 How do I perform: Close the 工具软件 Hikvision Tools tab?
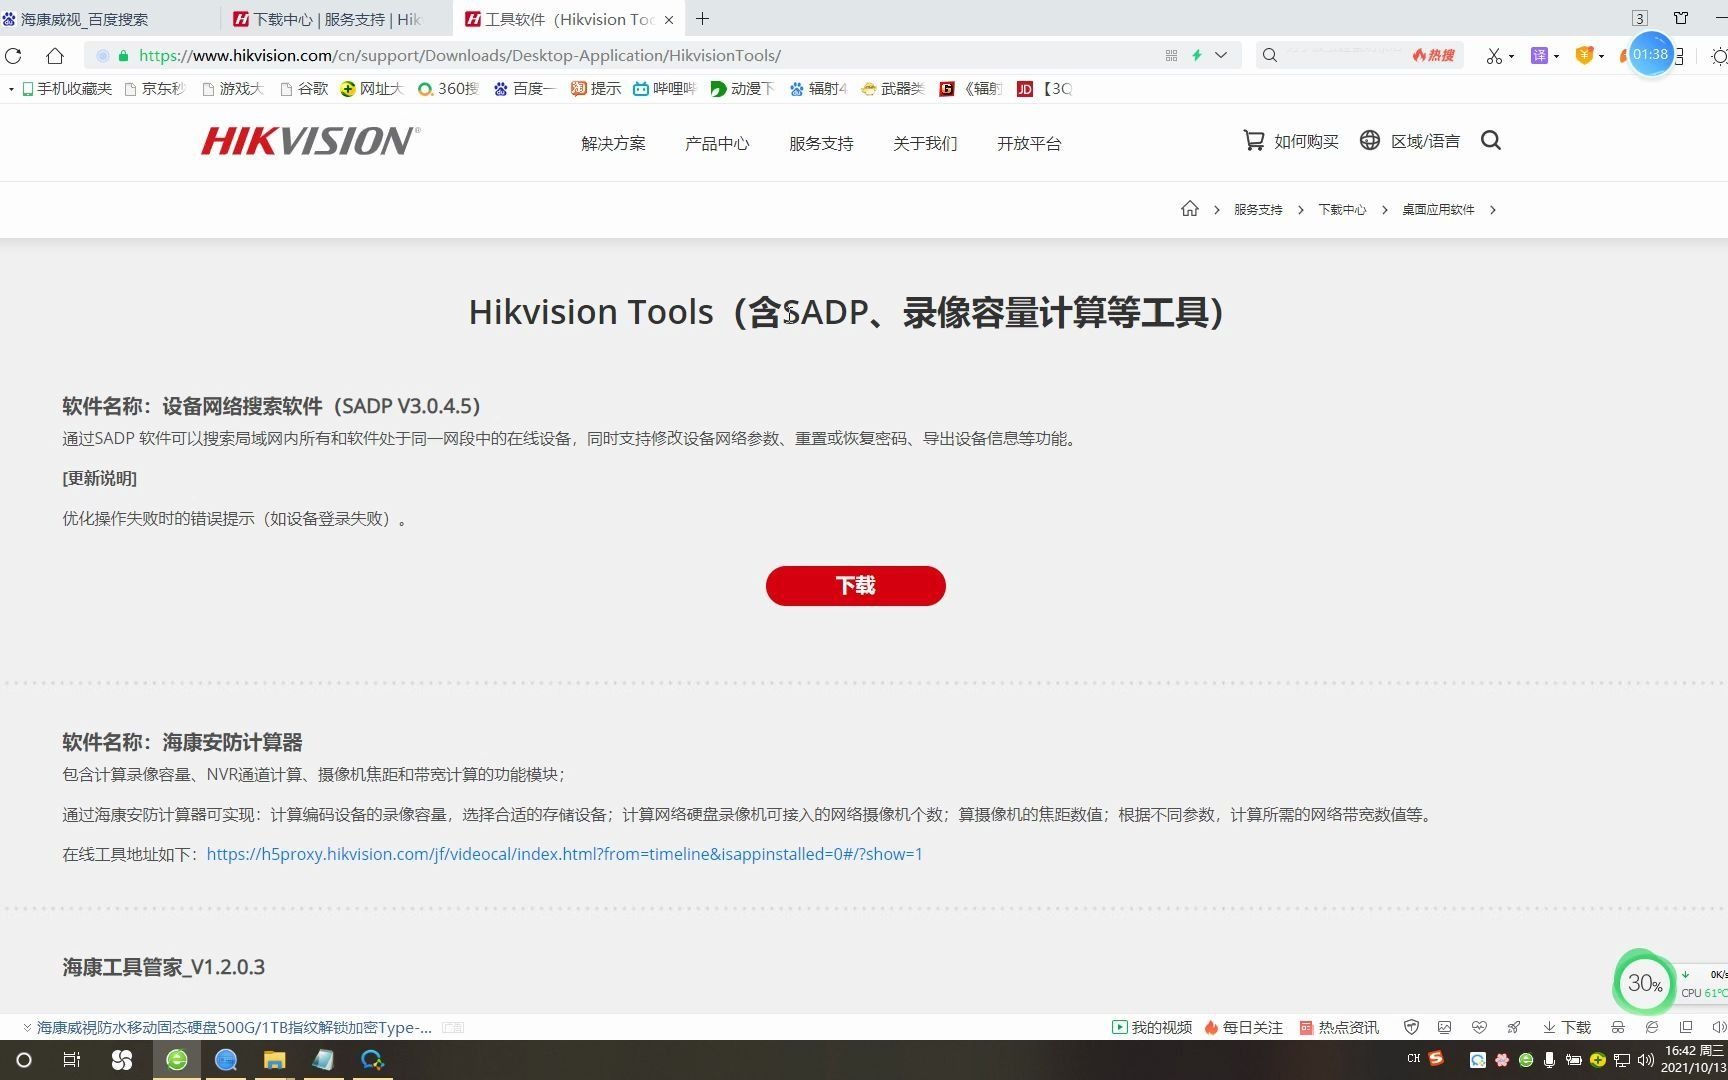[x=669, y=19]
